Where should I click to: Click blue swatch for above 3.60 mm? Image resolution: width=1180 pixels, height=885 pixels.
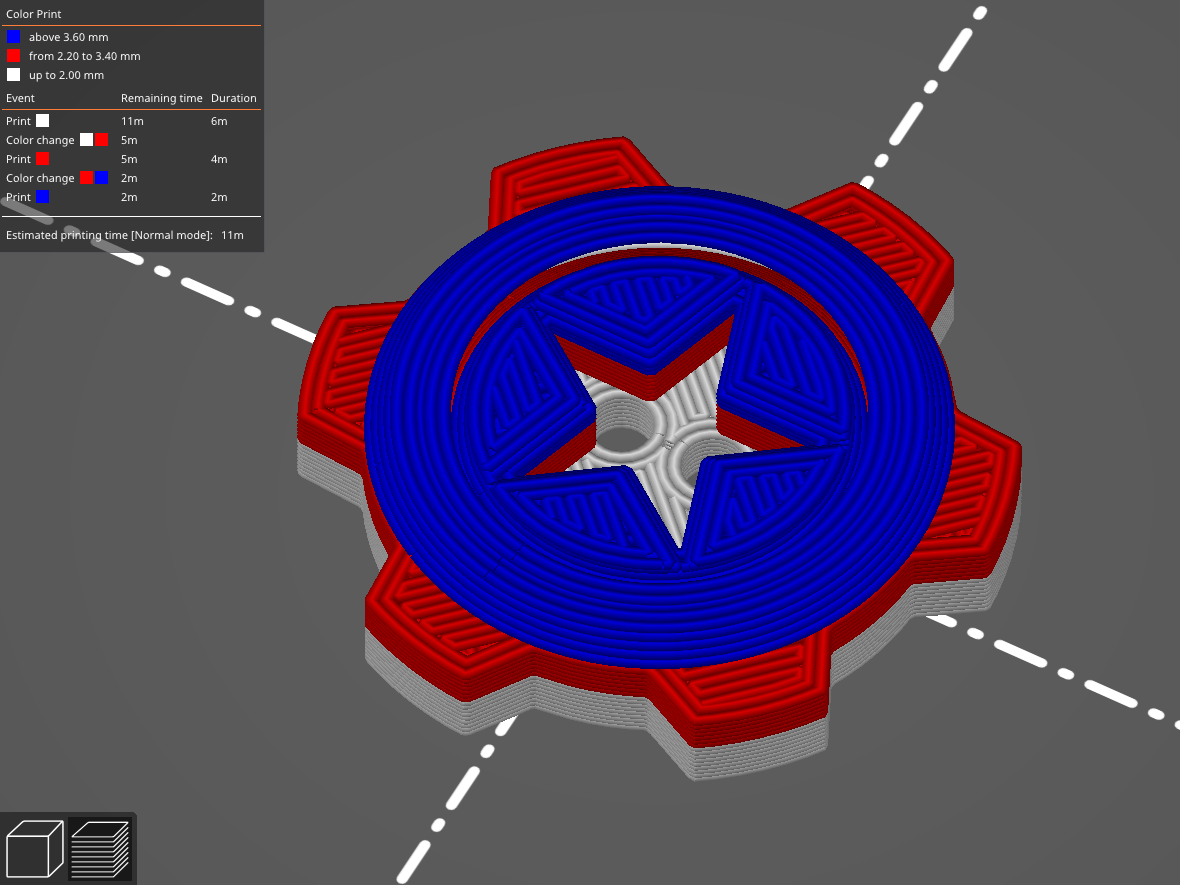14,37
